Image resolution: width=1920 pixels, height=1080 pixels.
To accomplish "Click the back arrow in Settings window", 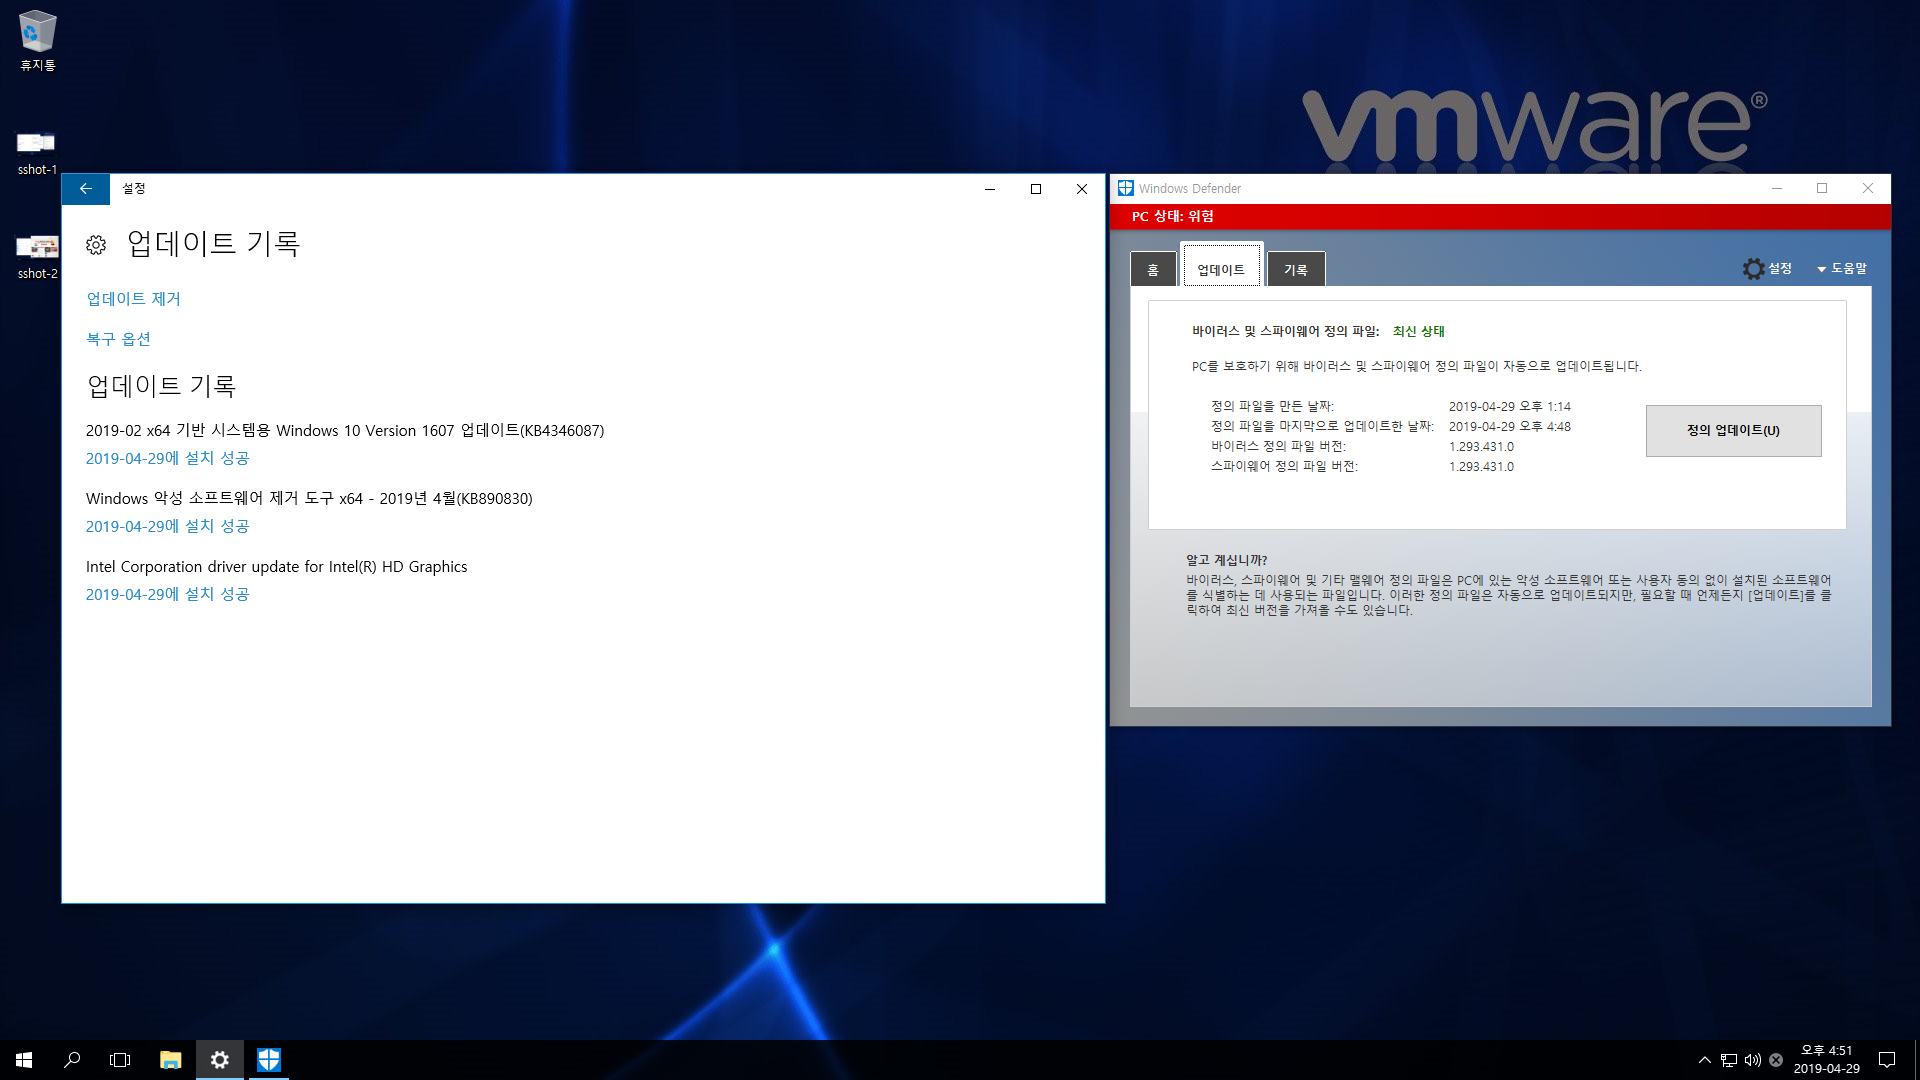I will pyautogui.click(x=85, y=189).
